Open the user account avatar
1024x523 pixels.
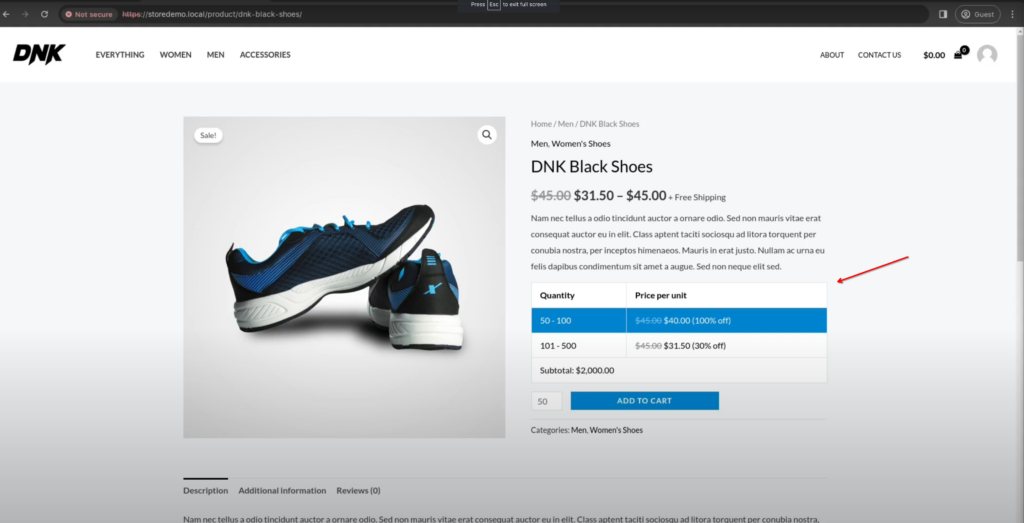[987, 55]
